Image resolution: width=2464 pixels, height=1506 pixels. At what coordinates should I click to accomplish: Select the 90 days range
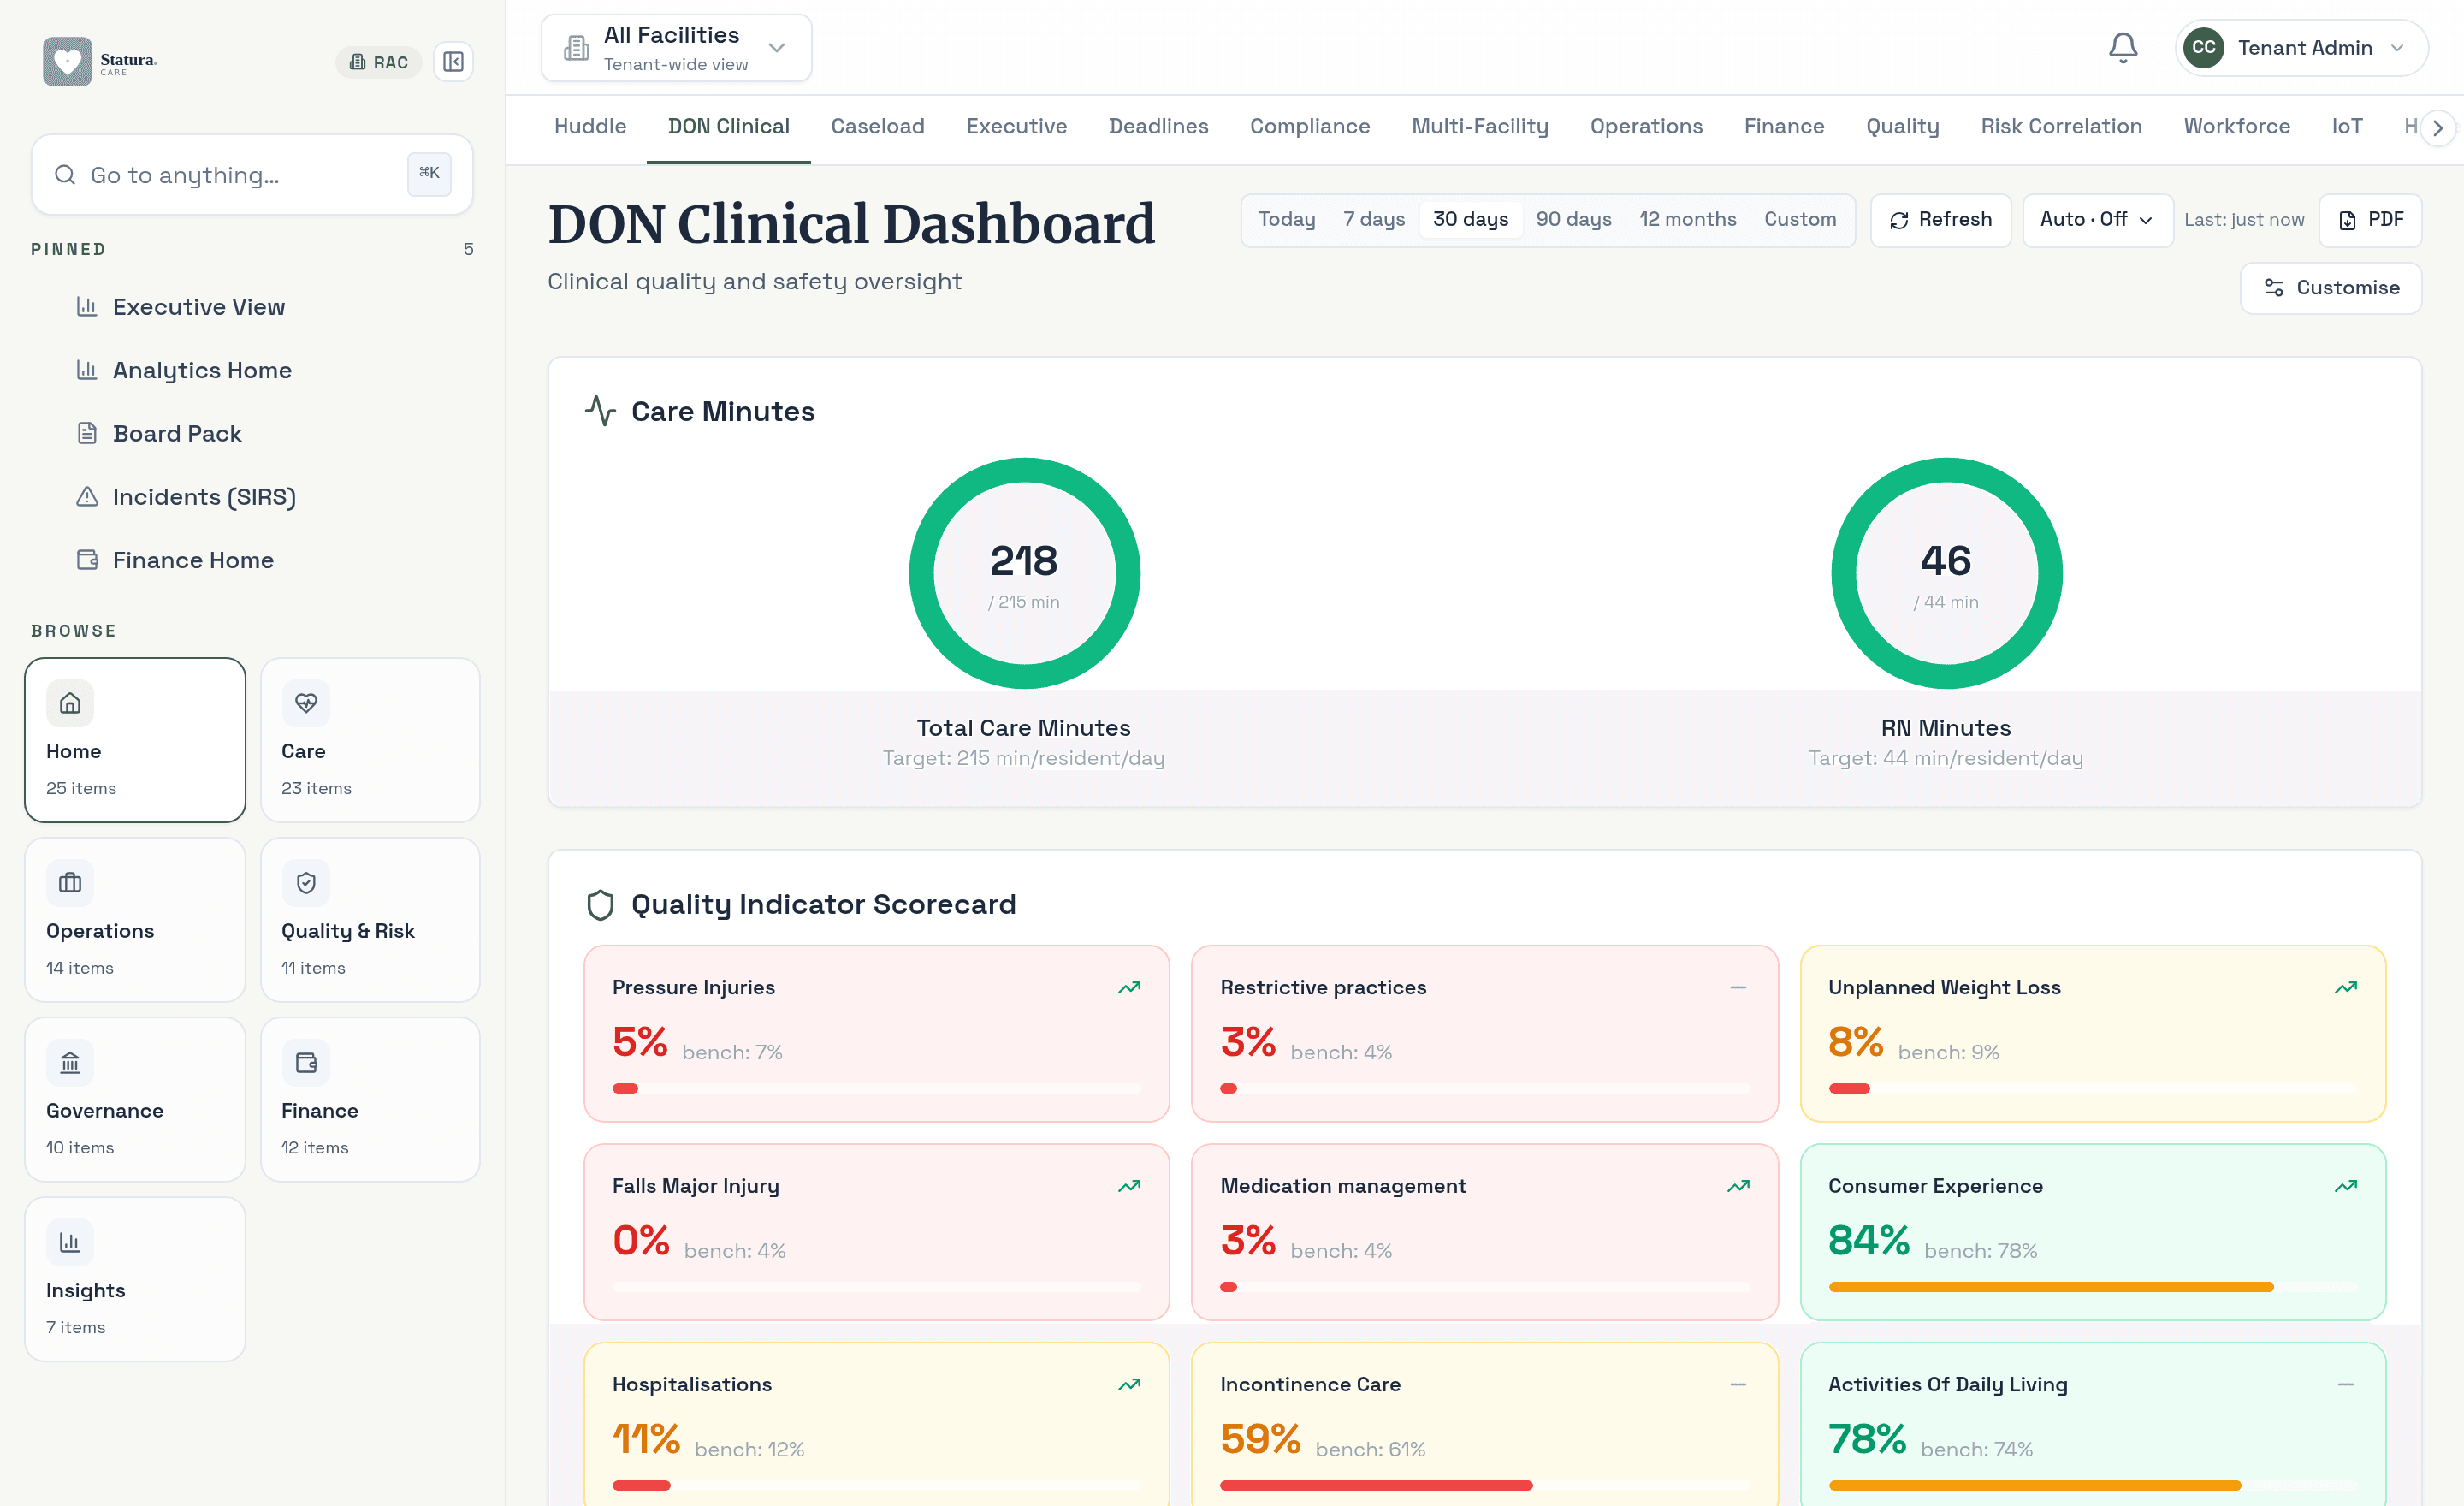tap(1573, 219)
